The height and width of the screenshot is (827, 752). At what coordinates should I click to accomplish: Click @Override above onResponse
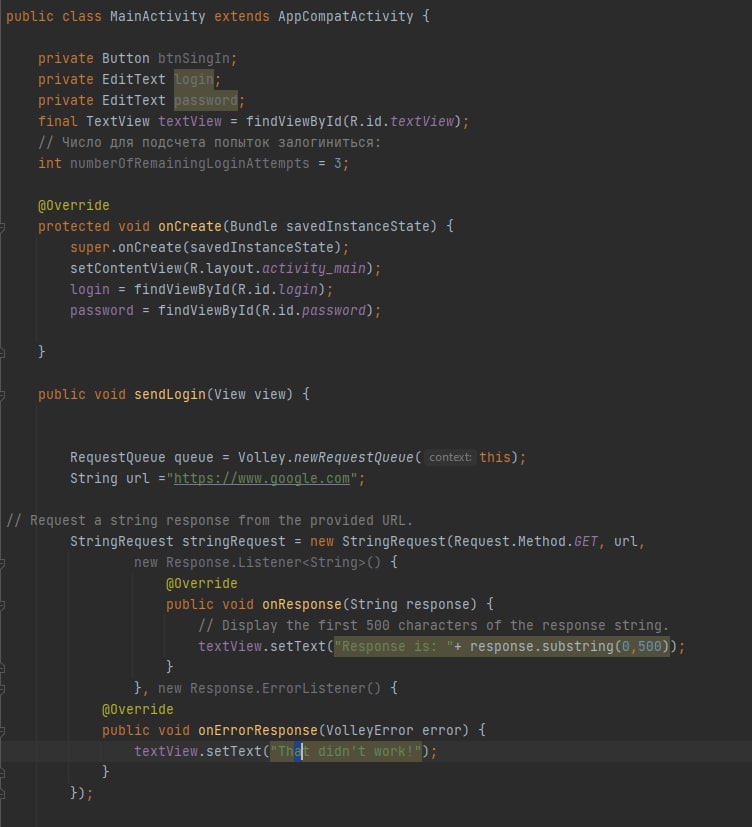pyautogui.click(x=201, y=584)
